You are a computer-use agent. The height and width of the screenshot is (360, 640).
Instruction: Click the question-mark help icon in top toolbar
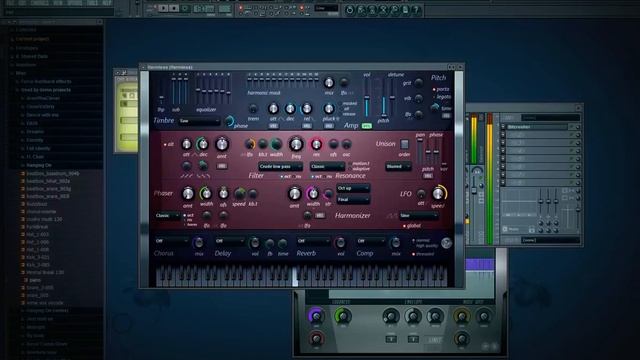pyautogui.click(x=416, y=10)
